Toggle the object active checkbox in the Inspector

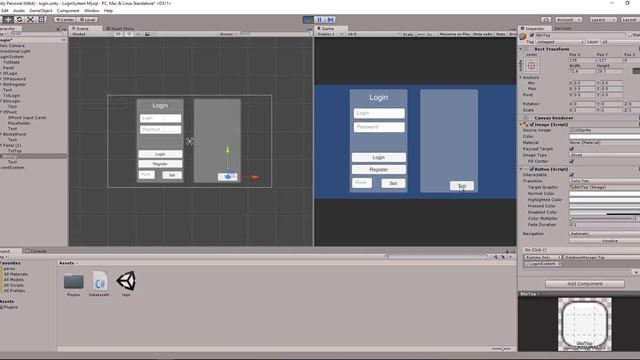tap(532, 35)
